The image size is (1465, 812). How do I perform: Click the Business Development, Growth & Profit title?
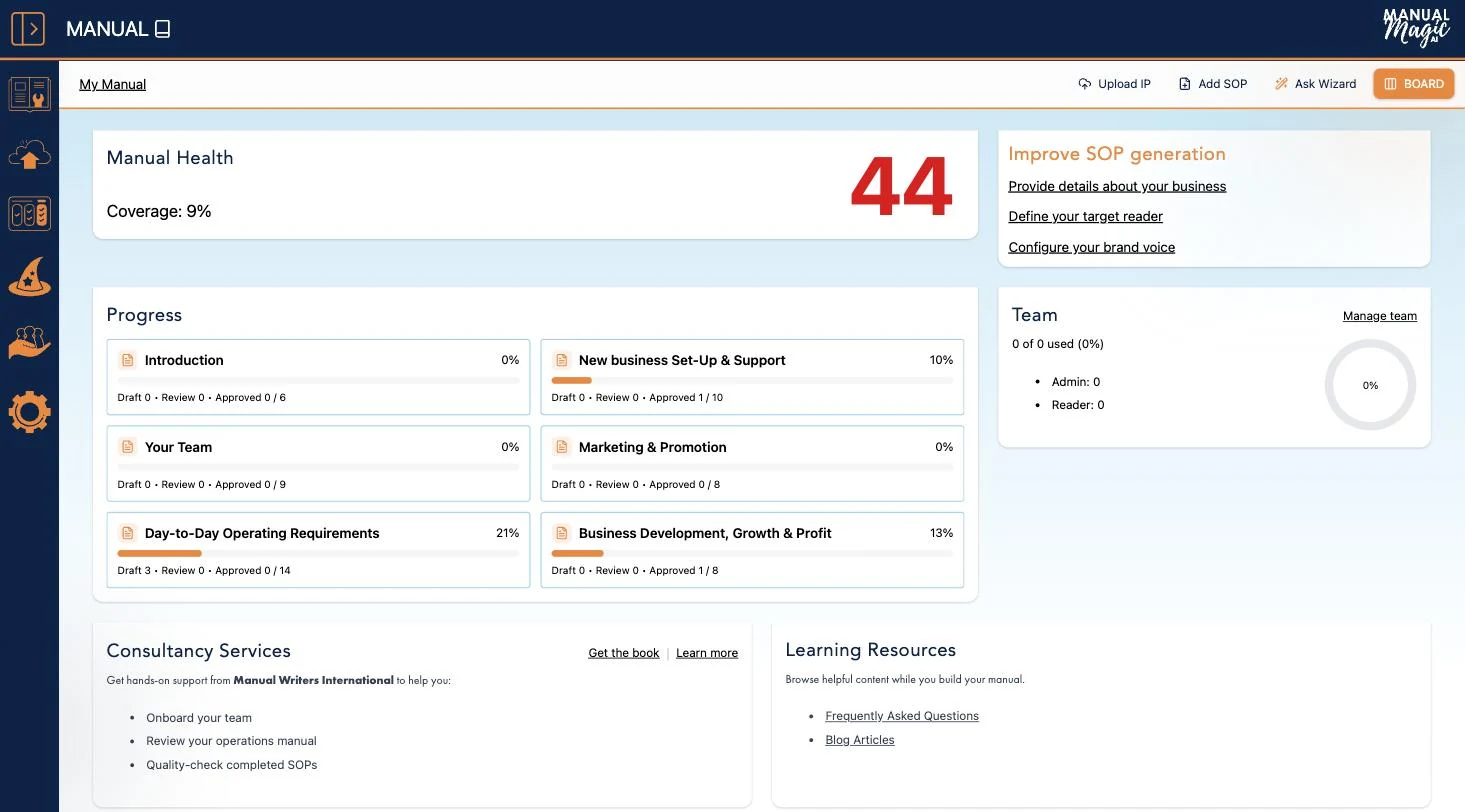tap(705, 533)
